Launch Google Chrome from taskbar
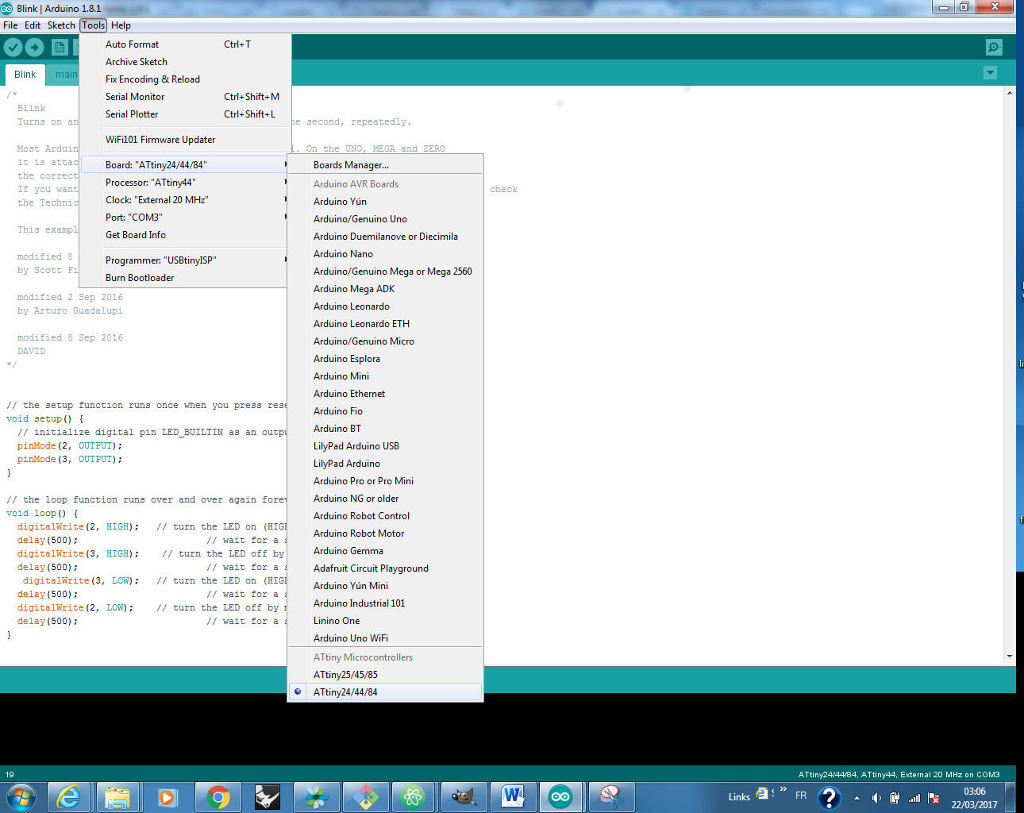The height and width of the screenshot is (813, 1024). coord(217,797)
